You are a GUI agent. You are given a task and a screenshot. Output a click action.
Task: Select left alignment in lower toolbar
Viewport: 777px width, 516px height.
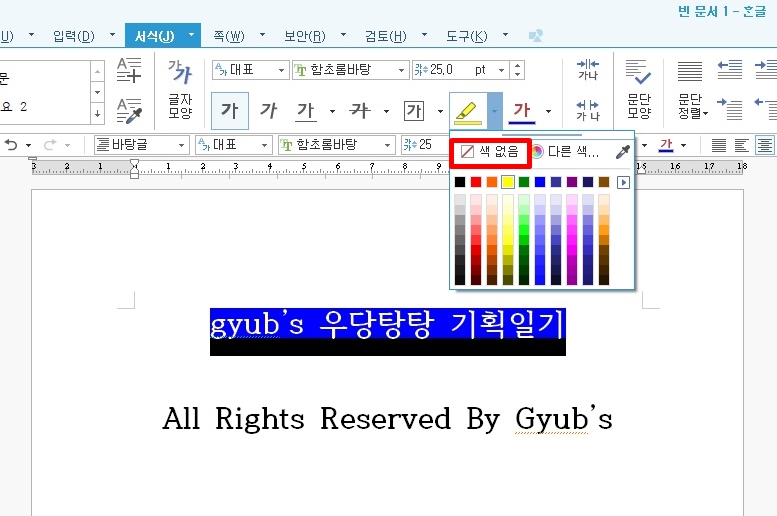point(741,145)
